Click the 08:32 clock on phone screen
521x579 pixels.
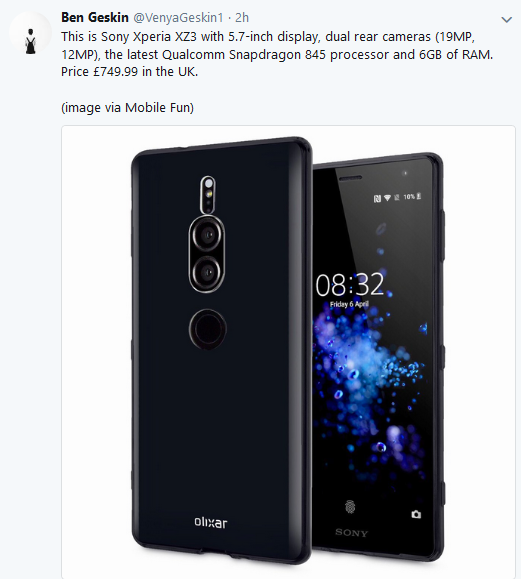[350, 285]
